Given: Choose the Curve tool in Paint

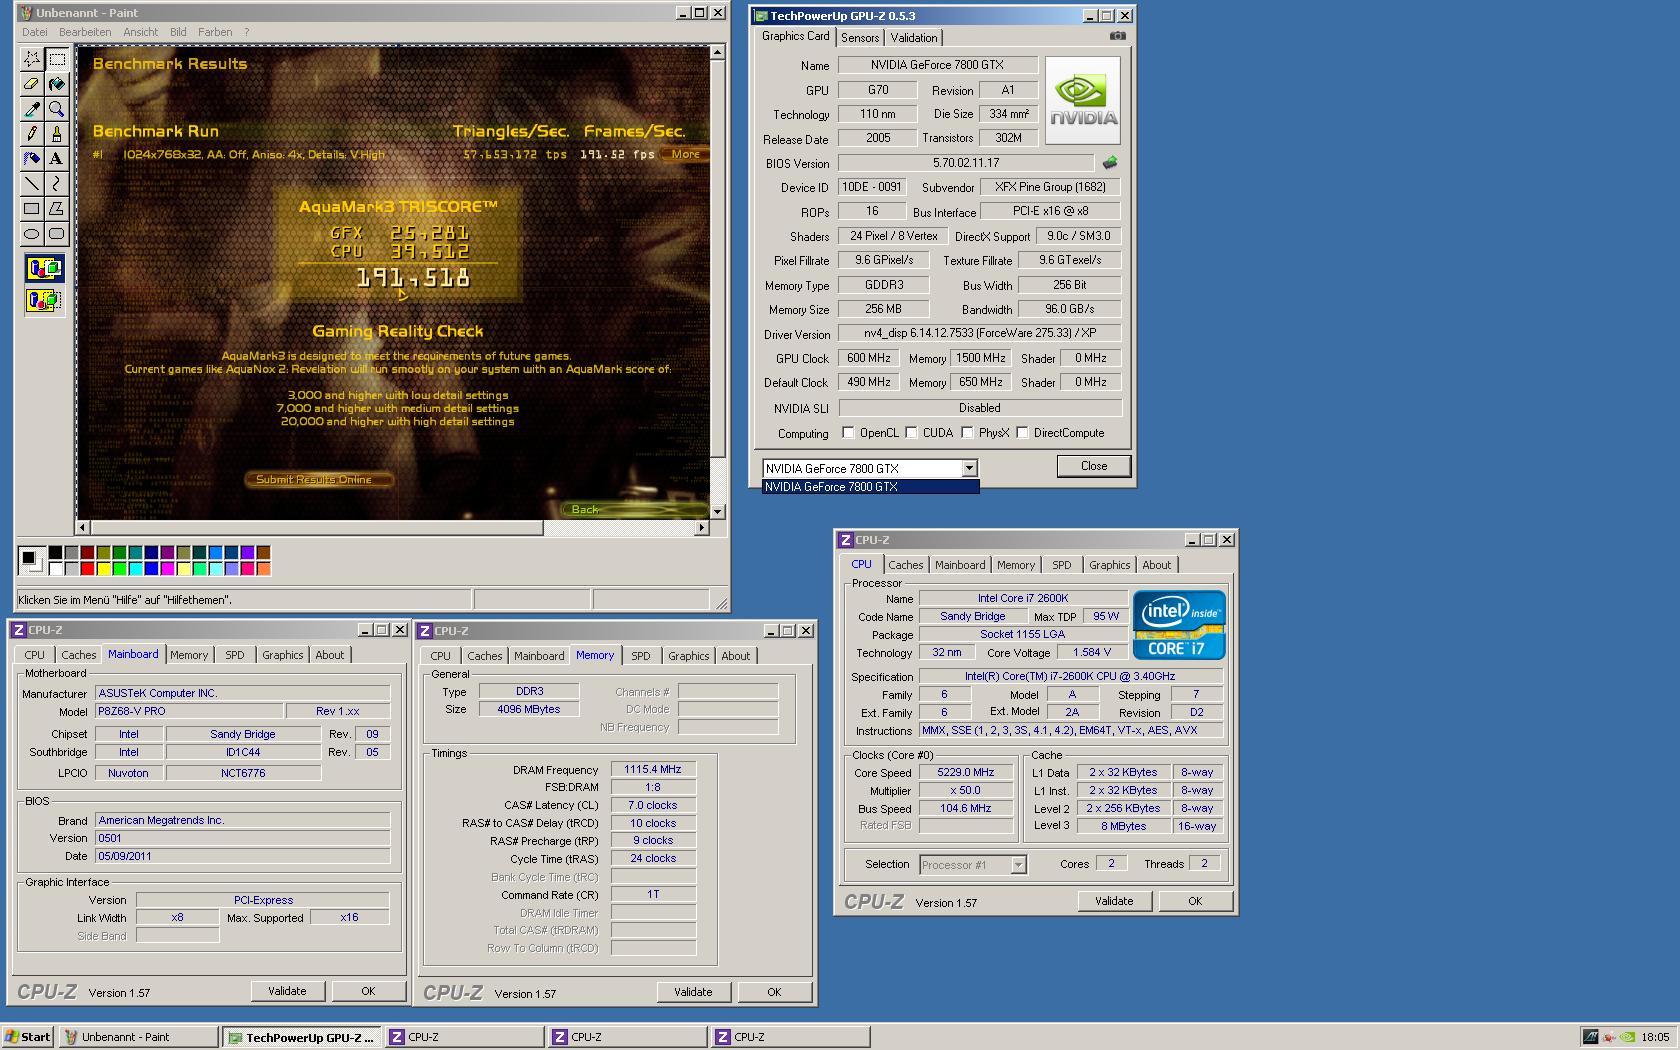Looking at the screenshot, I should [x=57, y=184].
